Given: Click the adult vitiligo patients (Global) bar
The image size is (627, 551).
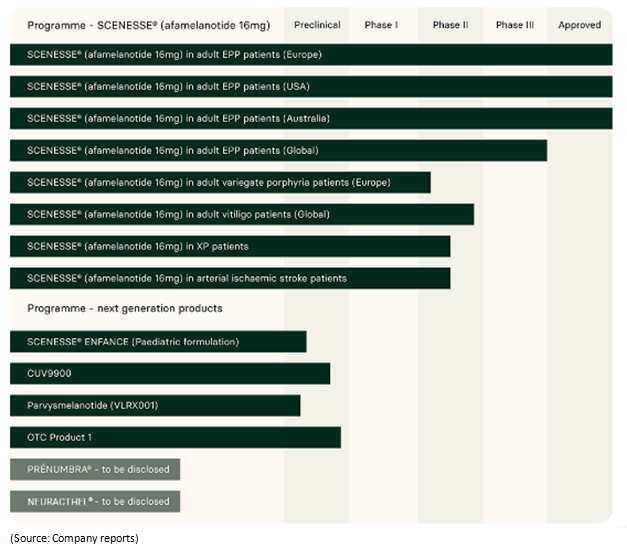Looking at the screenshot, I should click(x=242, y=214).
